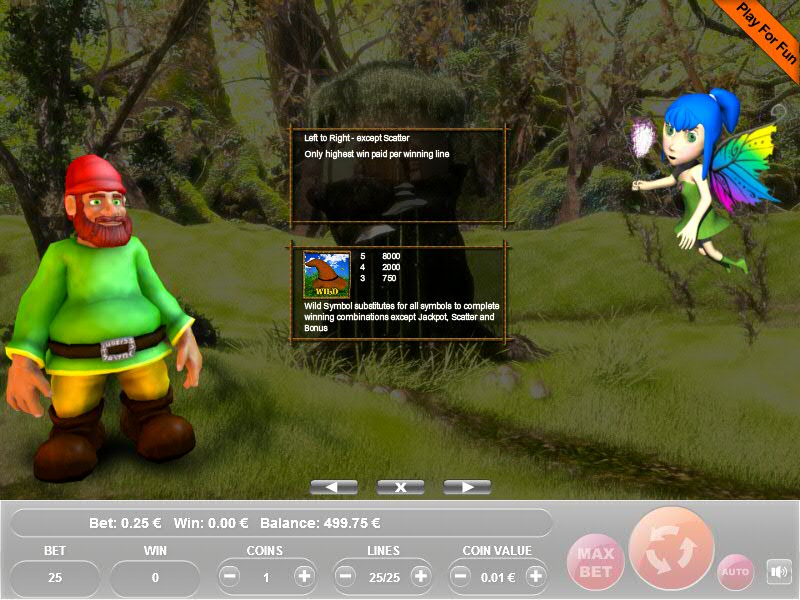
Task: Decrease the number of coins
Action: point(230,577)
